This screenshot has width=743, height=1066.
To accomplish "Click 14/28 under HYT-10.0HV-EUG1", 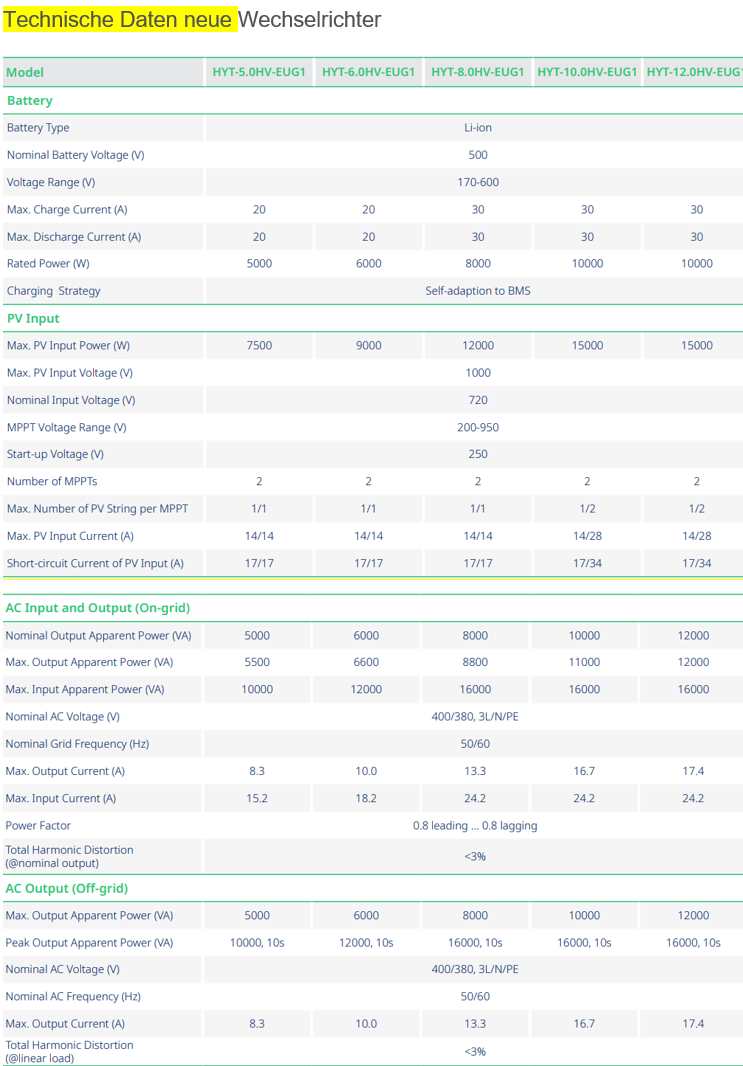I will [587, 536].
